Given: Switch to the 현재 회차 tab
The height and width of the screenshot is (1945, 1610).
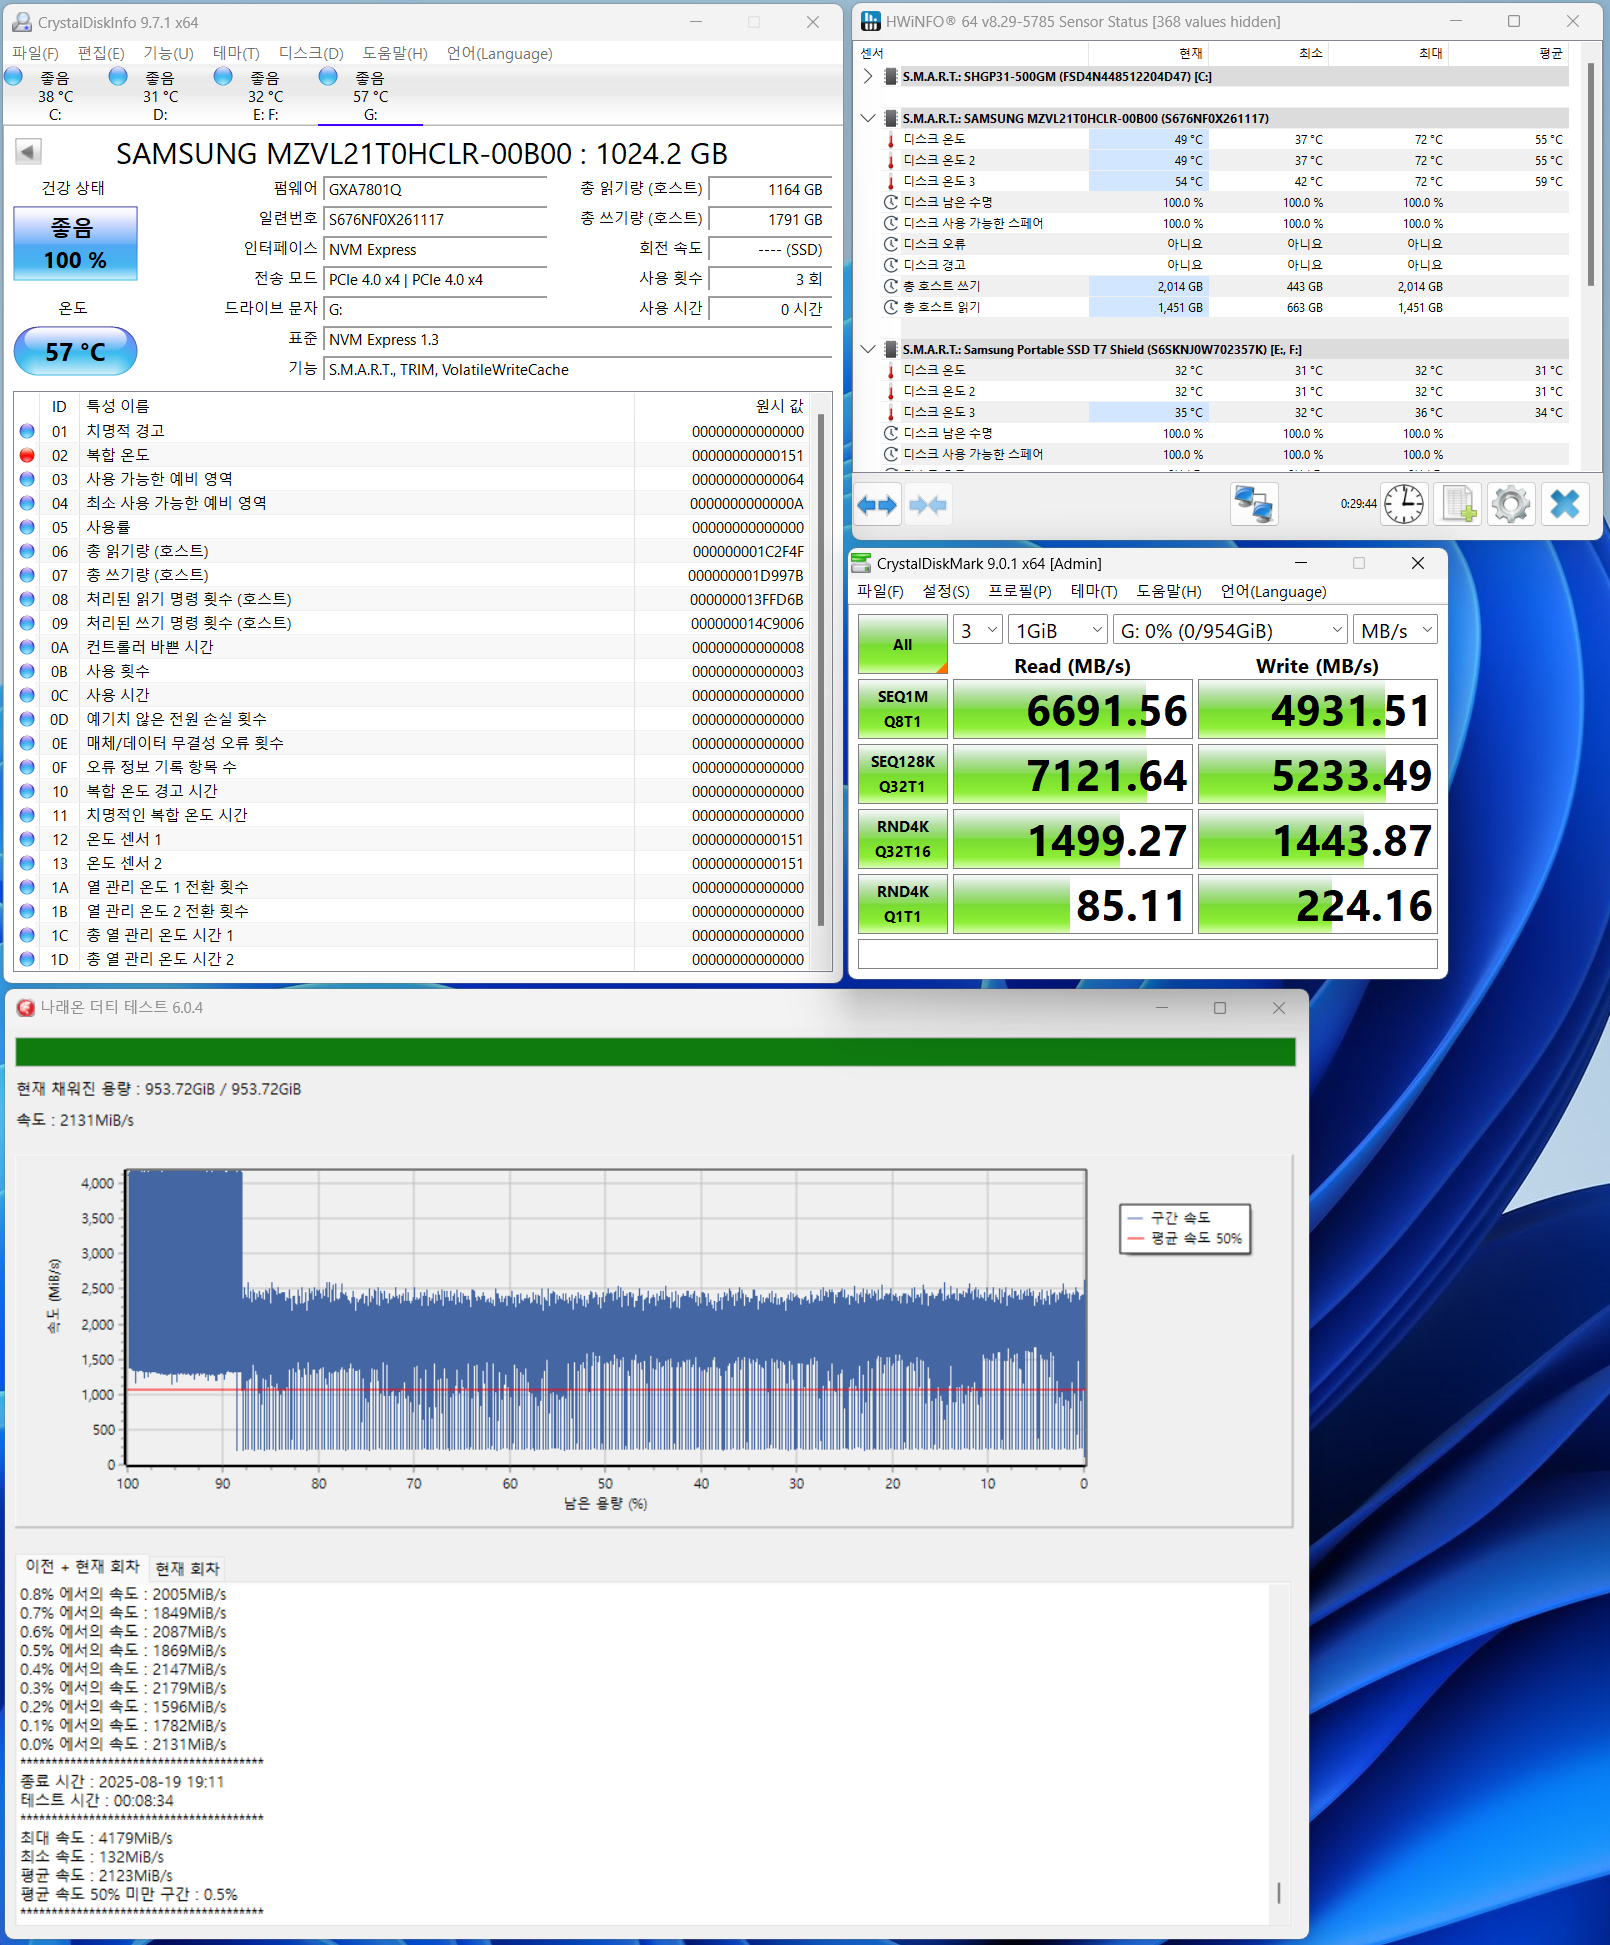Looking at the screenshot, I should point(187,1568).
